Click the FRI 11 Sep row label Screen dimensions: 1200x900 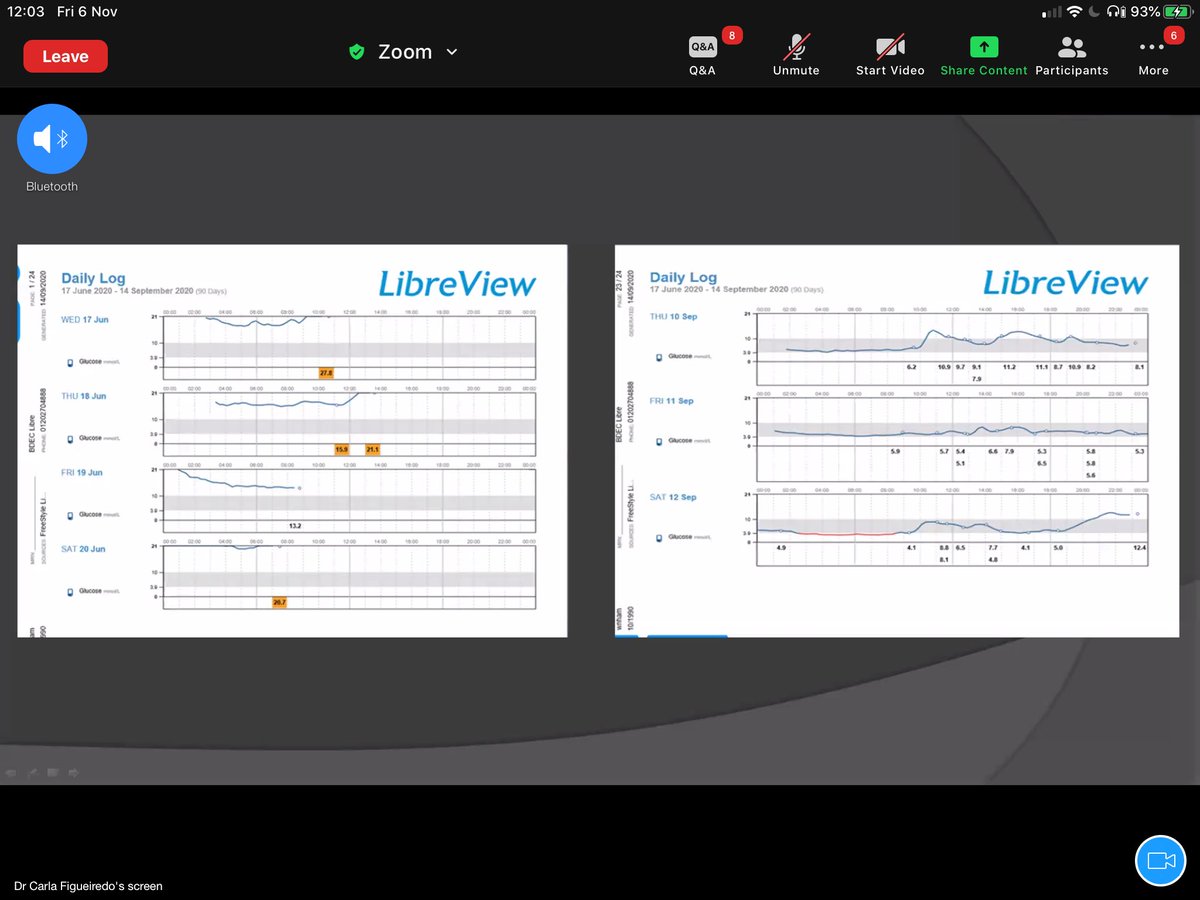(672, 401)
